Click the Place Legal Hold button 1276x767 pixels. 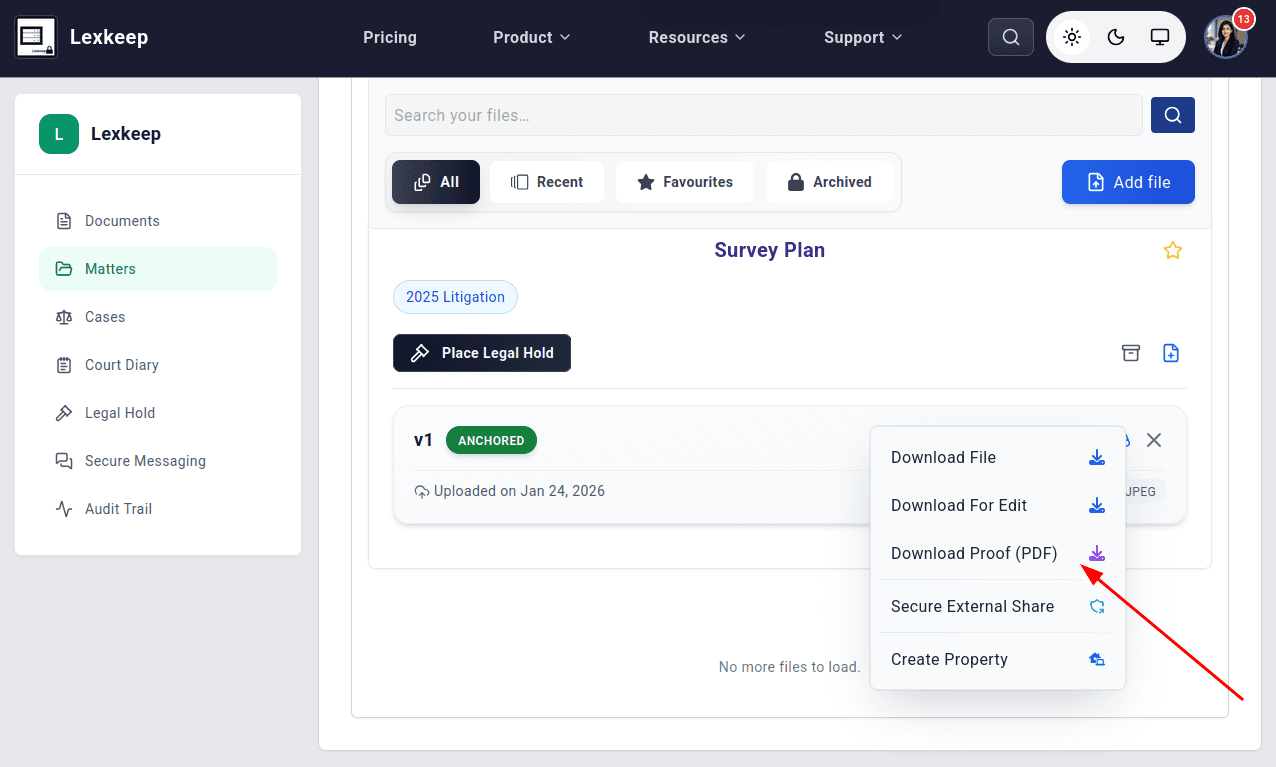482,353
